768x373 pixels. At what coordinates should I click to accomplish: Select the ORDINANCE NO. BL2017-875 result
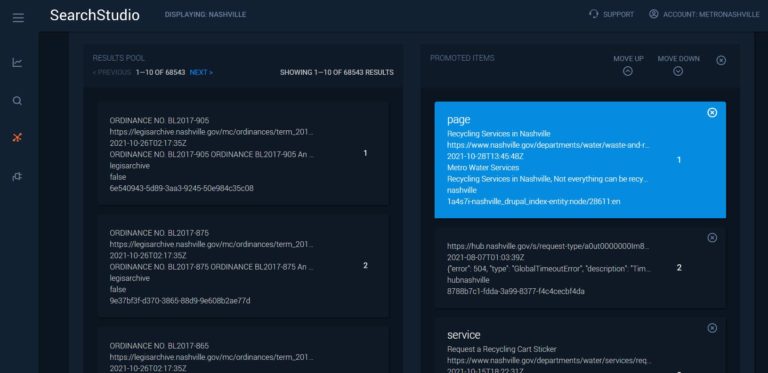243,266
